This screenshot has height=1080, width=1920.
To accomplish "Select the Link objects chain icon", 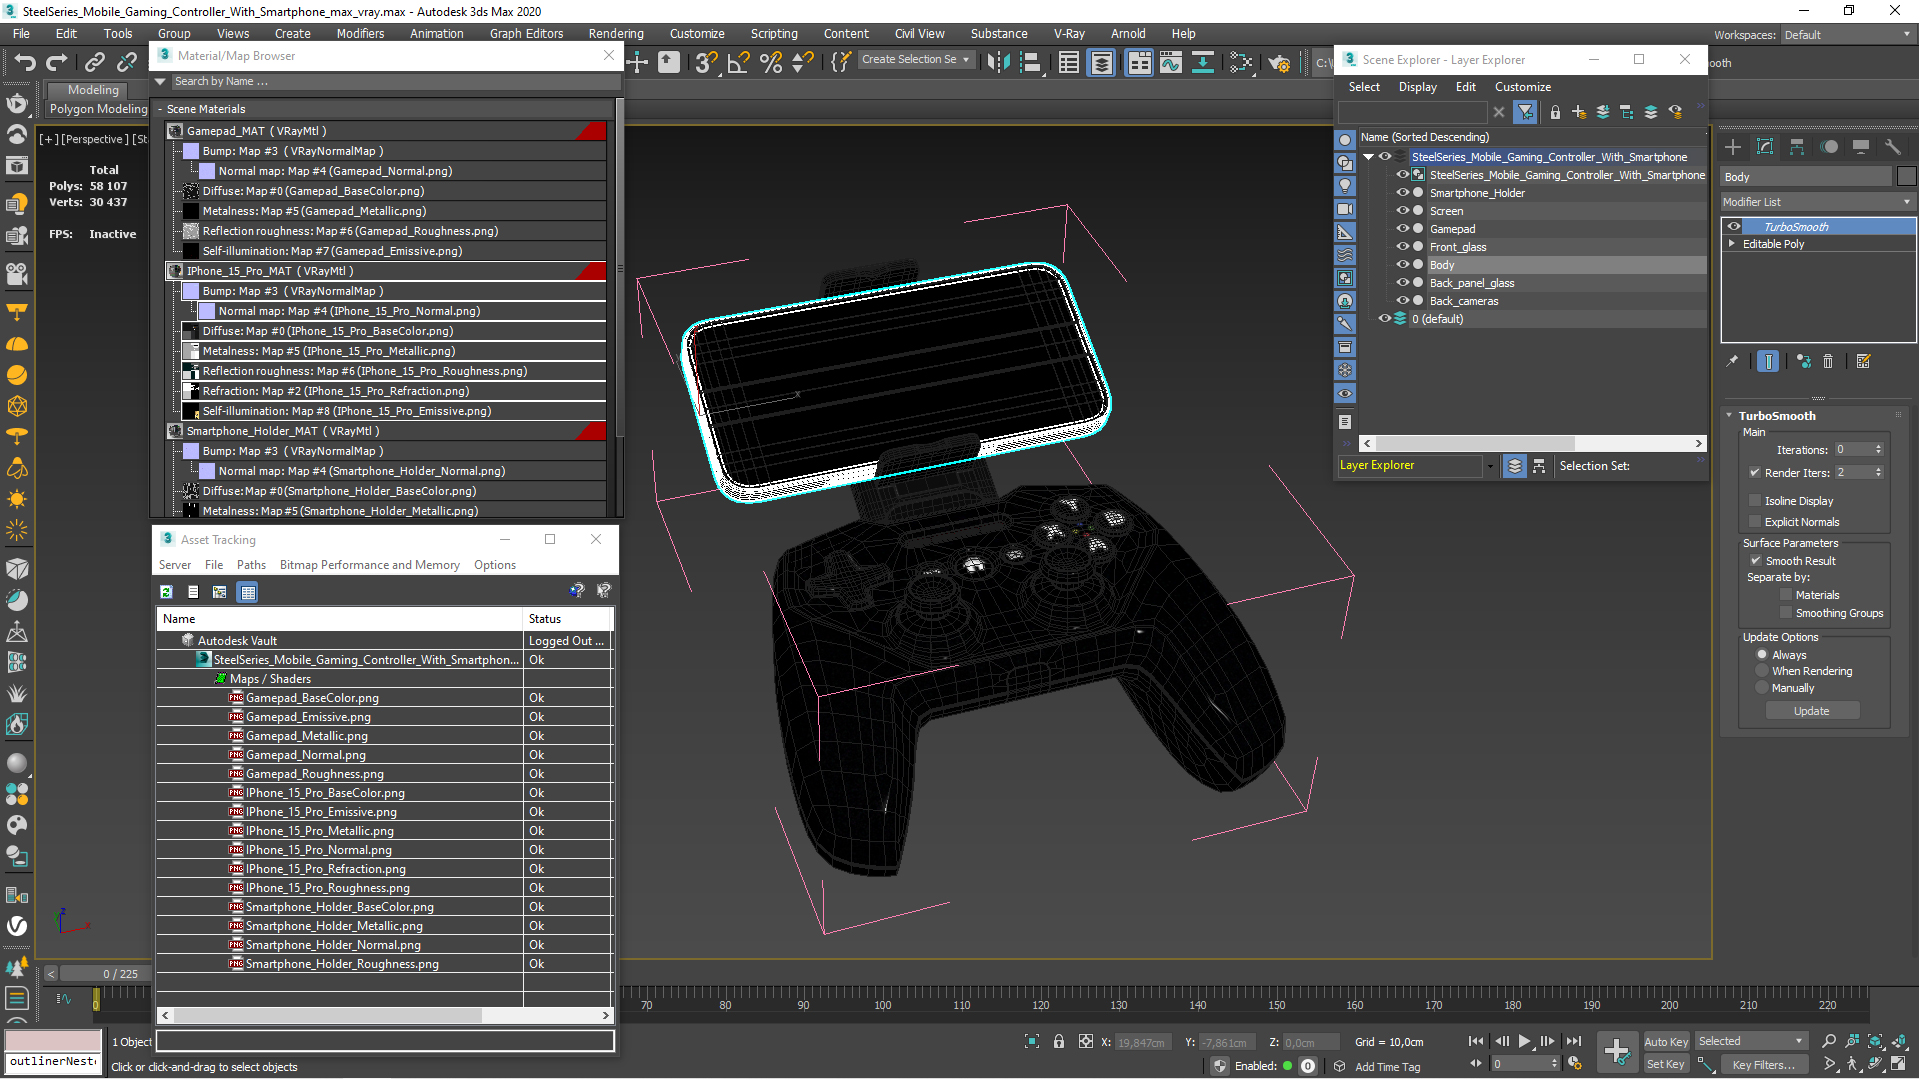I will click(95, 63).
